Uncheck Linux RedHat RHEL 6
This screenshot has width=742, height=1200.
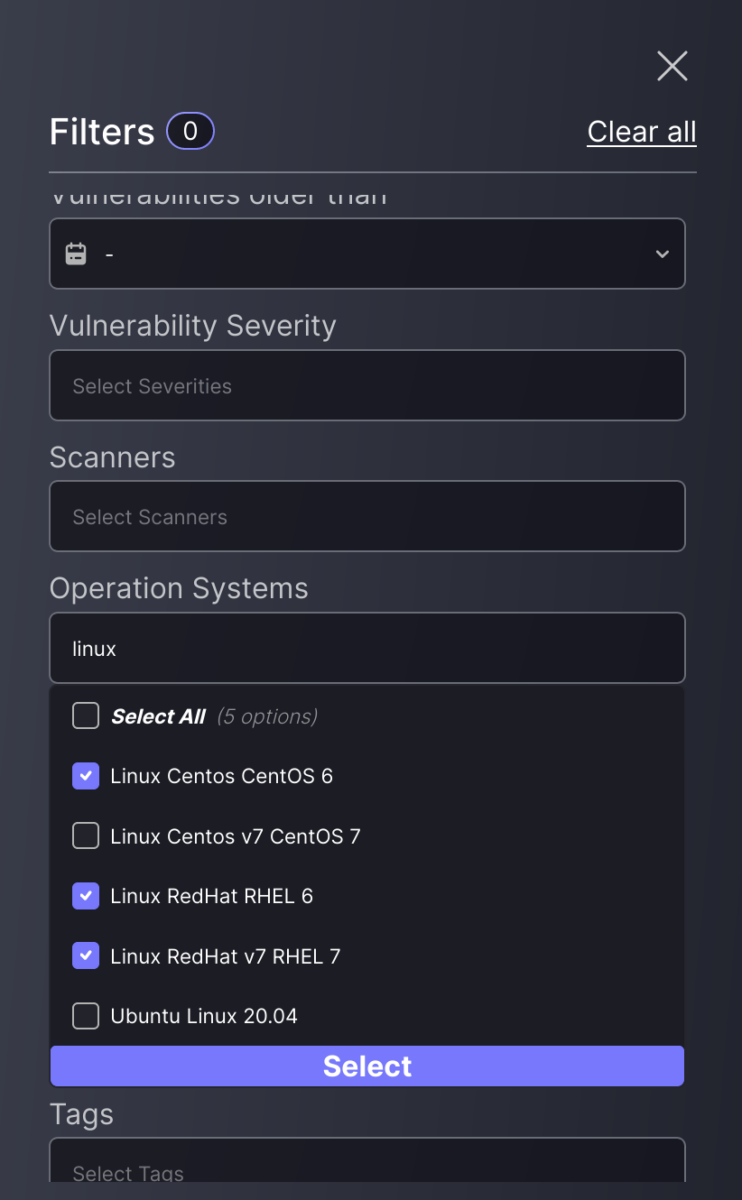[x=86, y=896]
